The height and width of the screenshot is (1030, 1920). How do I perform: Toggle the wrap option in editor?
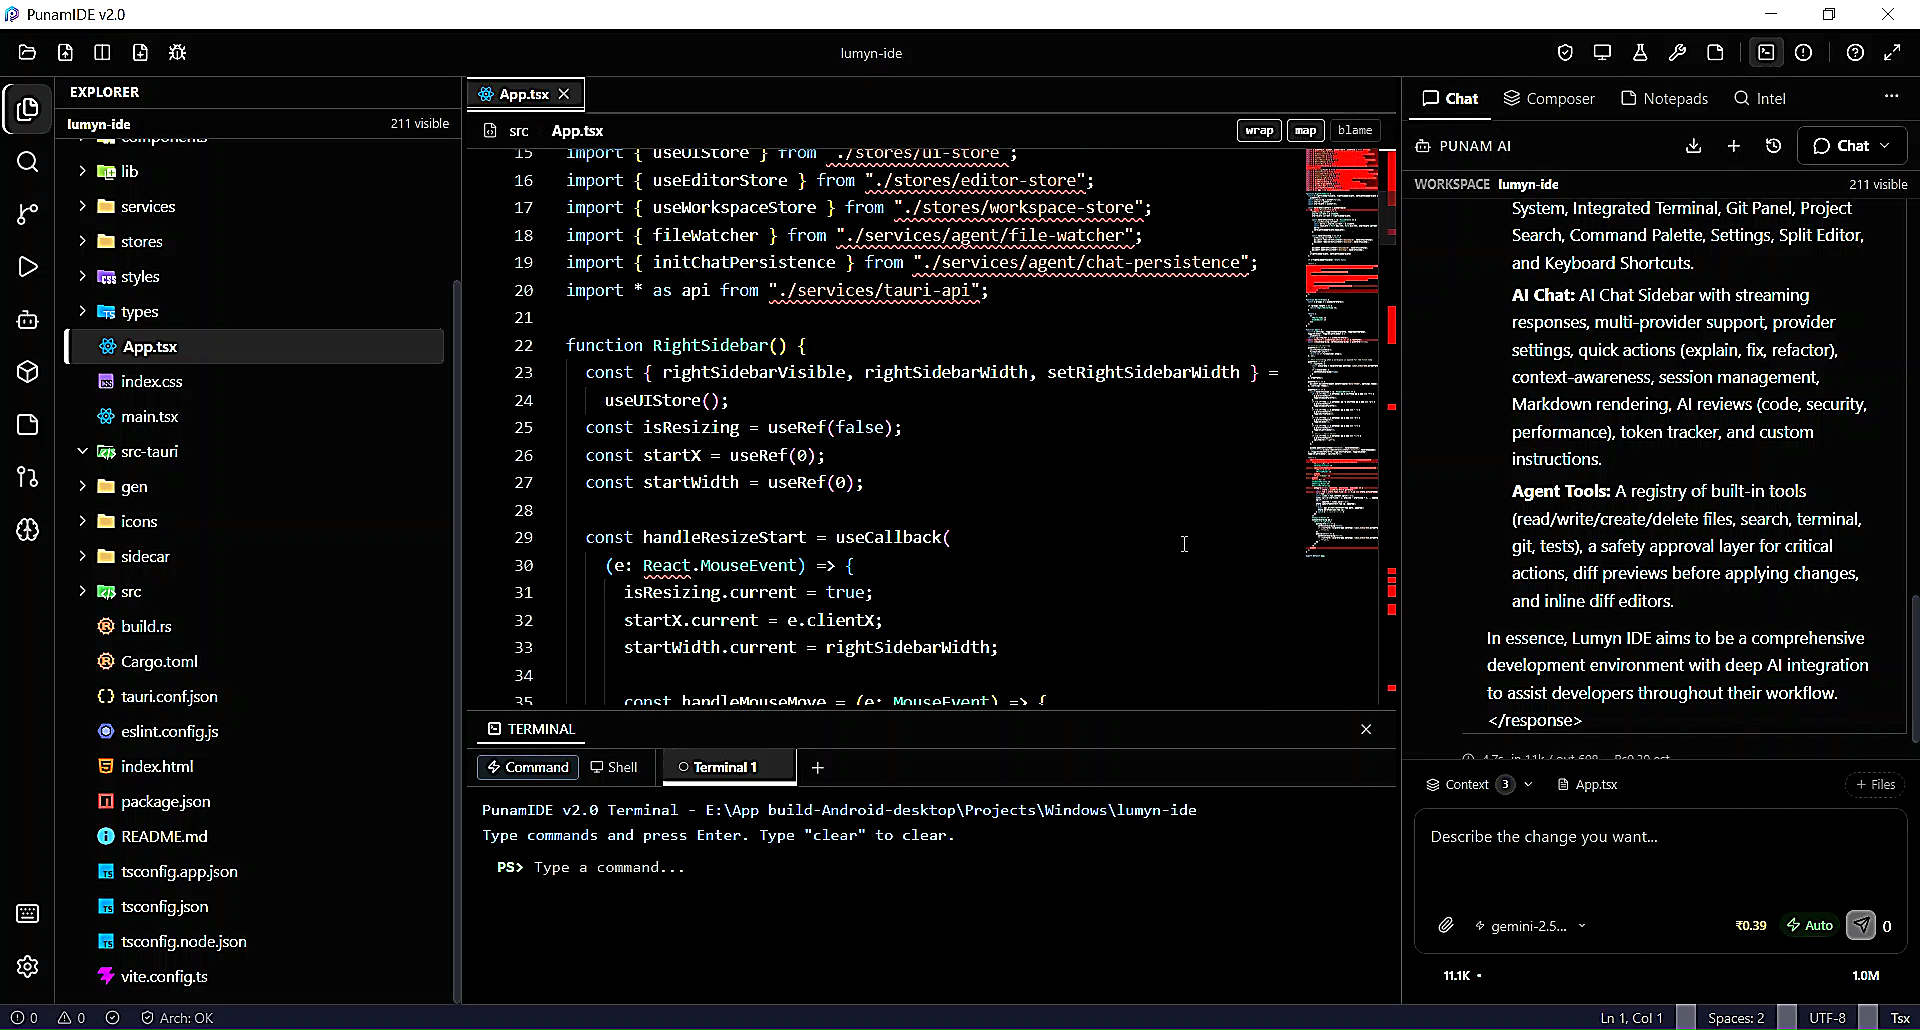pos(1259,130)
